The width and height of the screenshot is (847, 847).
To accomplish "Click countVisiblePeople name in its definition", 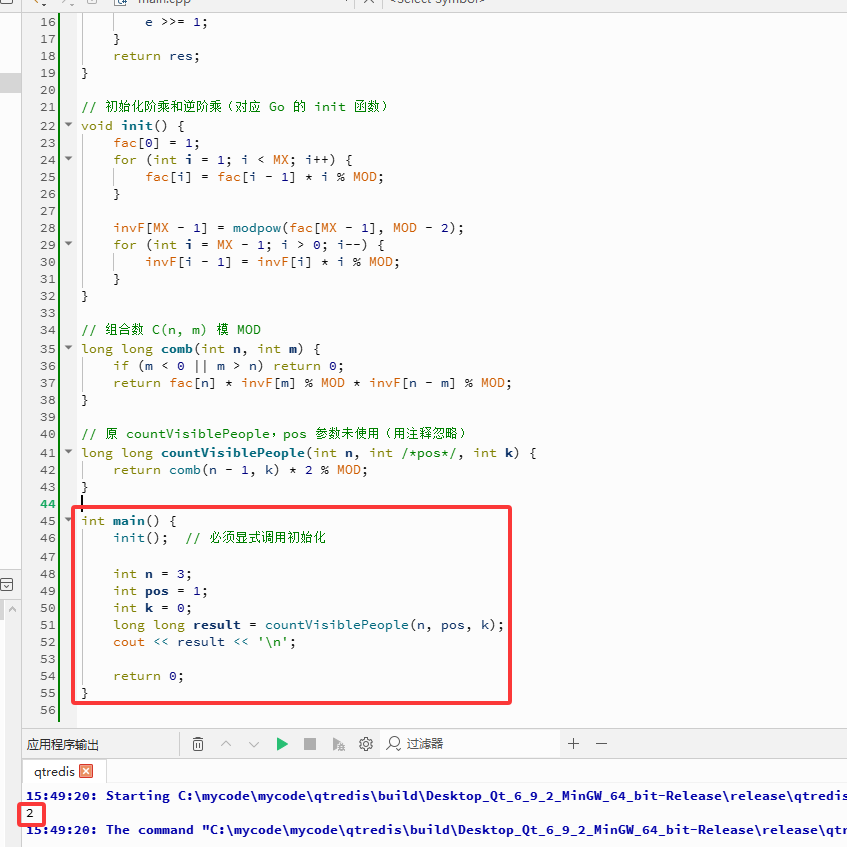I will coord(233,453).
